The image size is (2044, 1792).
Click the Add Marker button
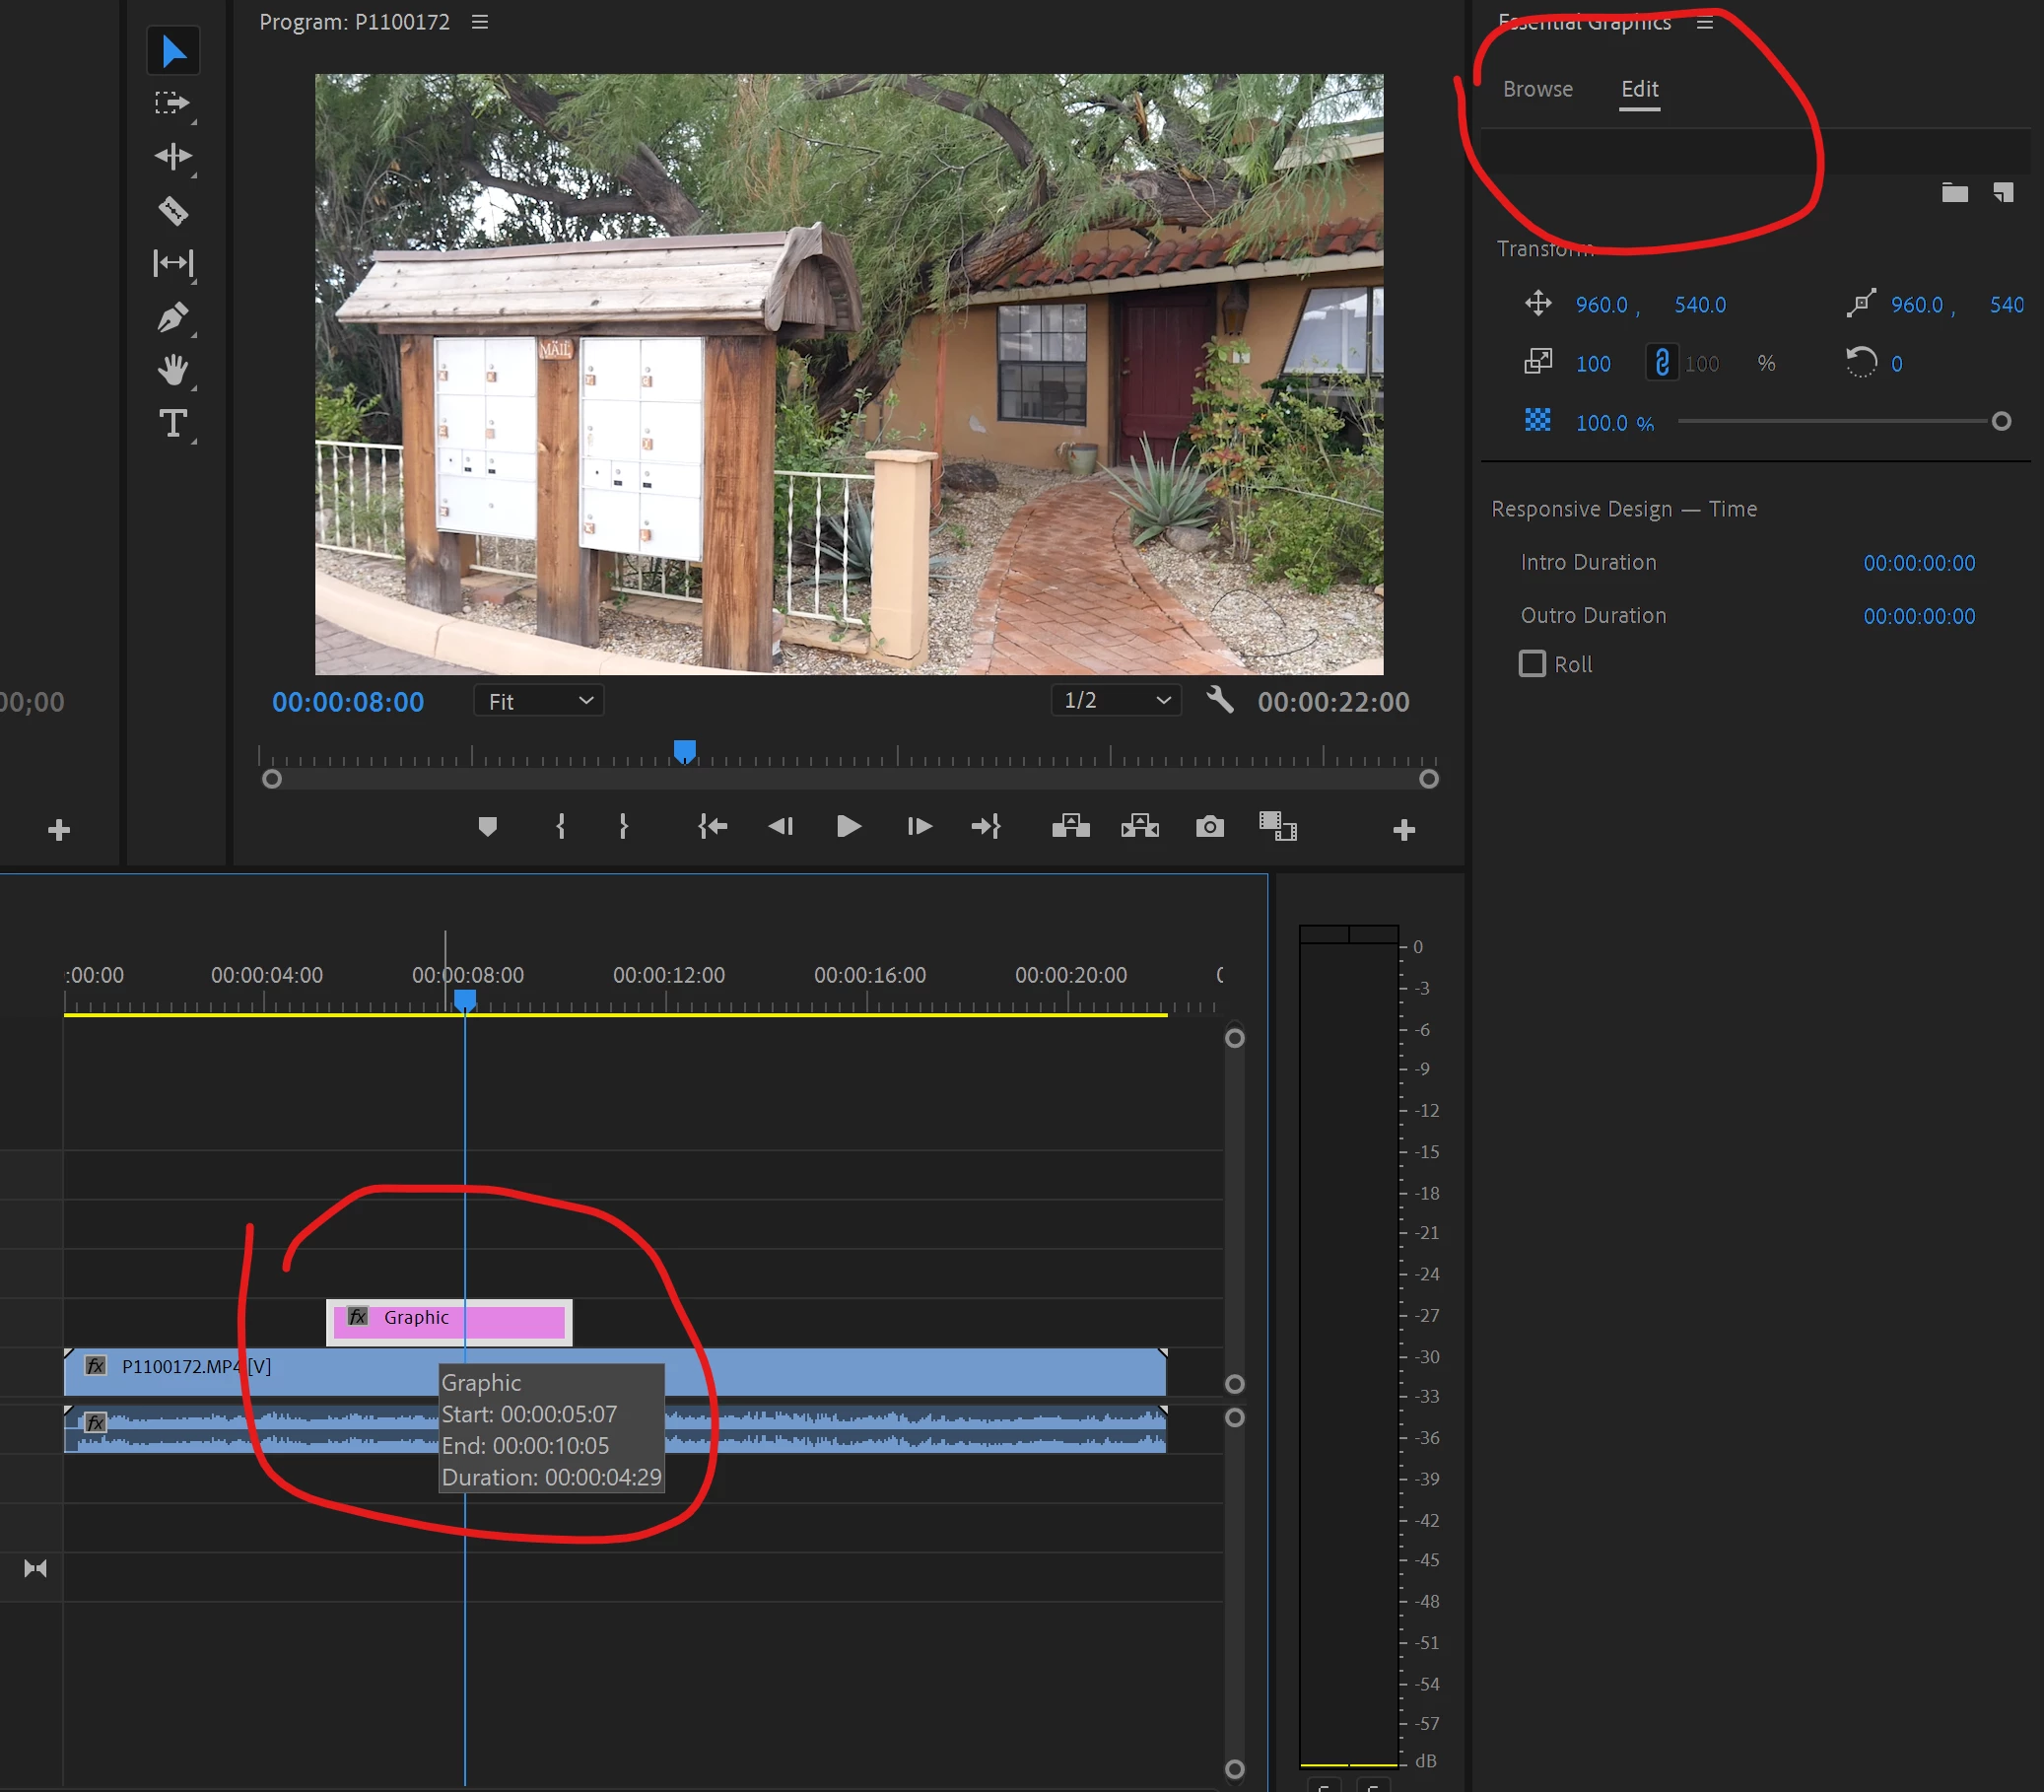click(x=487, y=827)
